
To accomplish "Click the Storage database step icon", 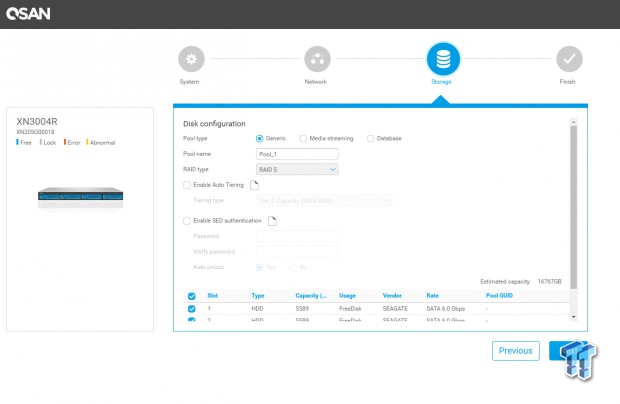I will (x=441, y=58).
